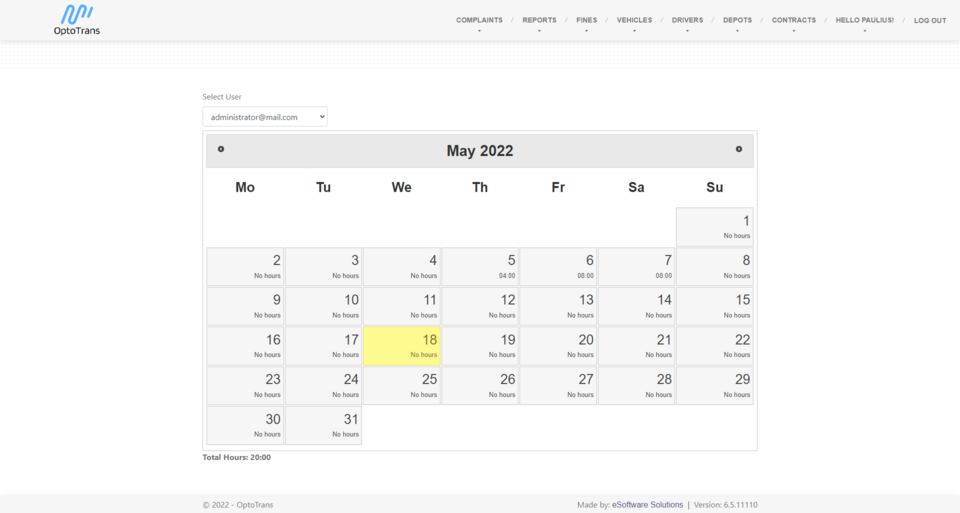Open the Vehicles dropdown menu

634,20
